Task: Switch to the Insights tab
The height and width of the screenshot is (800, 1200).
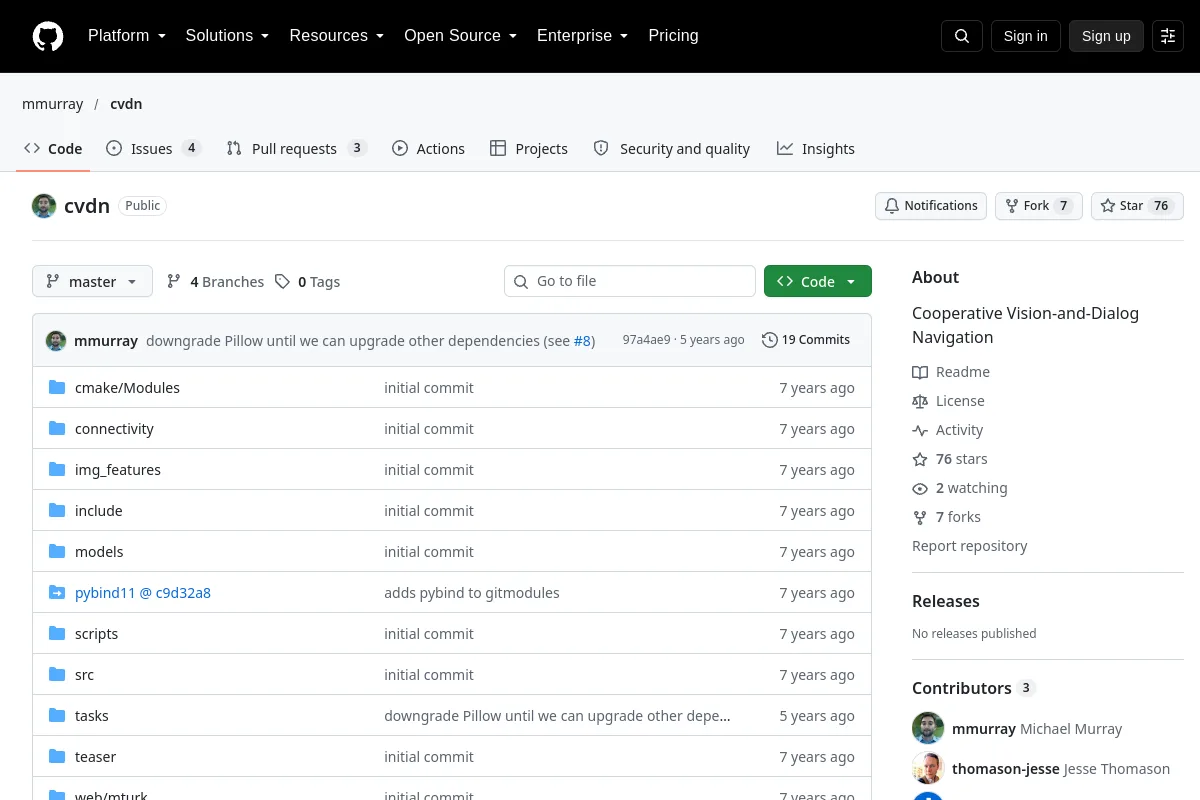Action: (x=815, y=149)
